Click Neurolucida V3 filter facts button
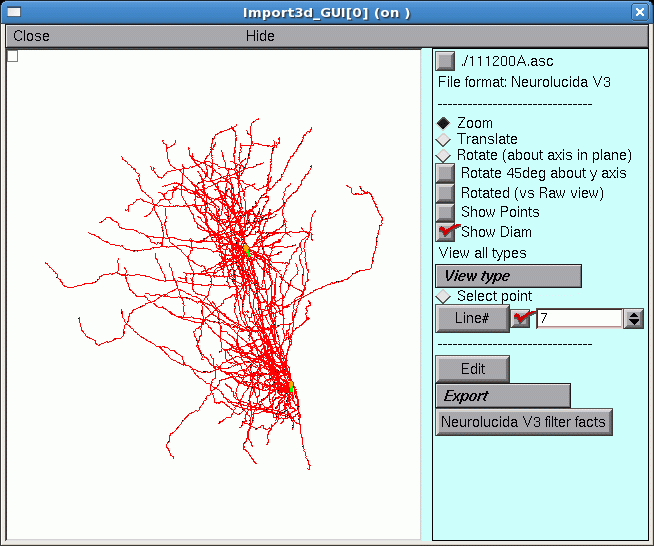 coord(523,422)
